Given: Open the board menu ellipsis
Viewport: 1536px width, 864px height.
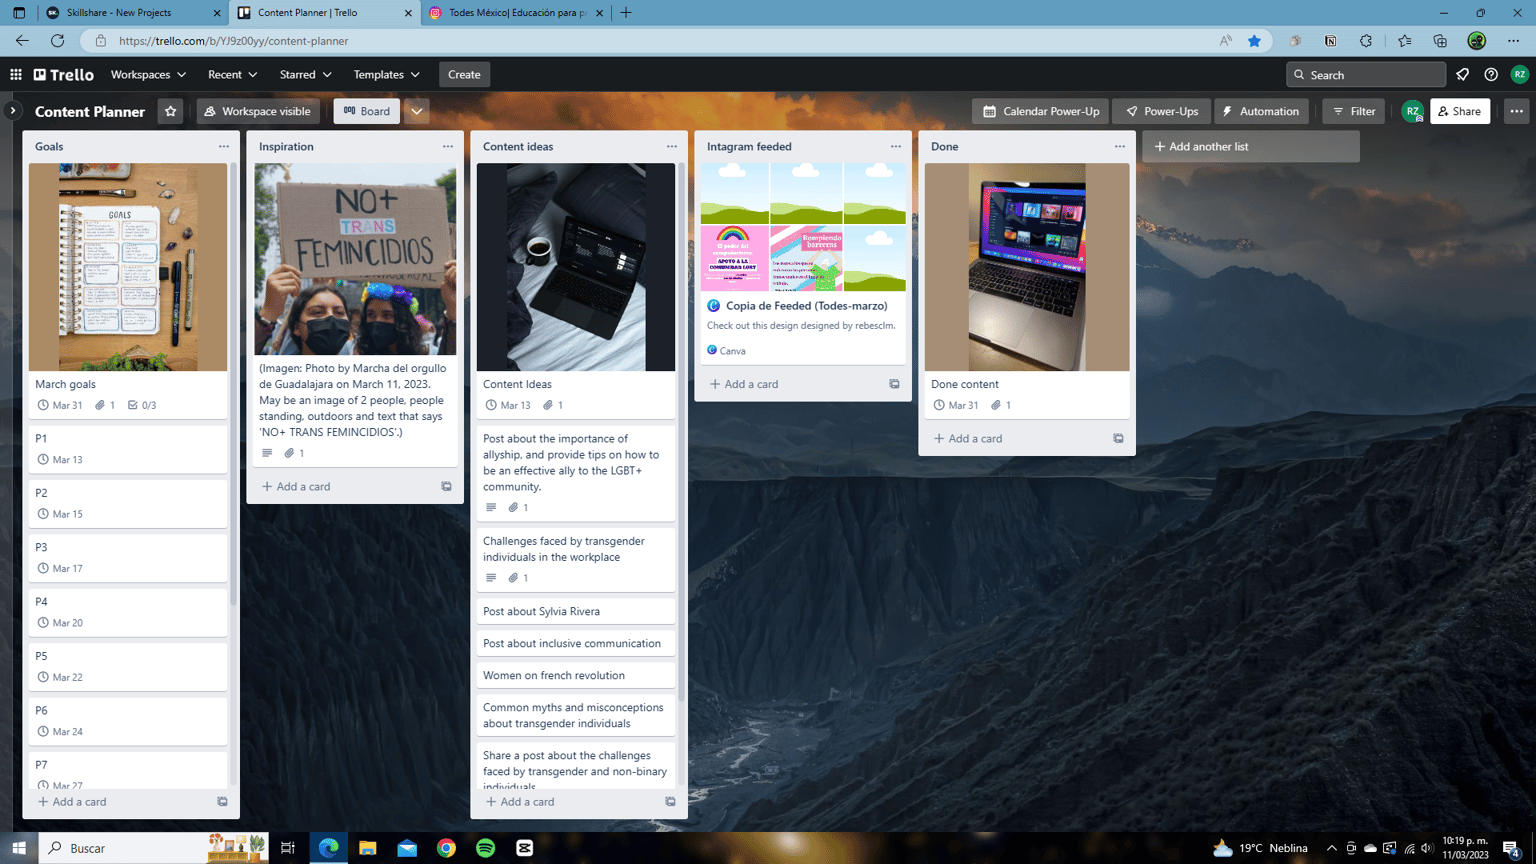Looking at the screenshot, I should click(x=1517, y=111).
